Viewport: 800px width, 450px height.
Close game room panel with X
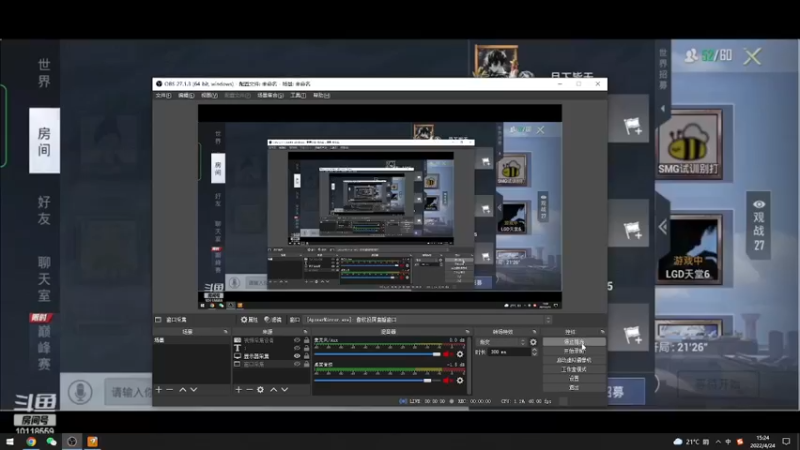pos(752,56)
